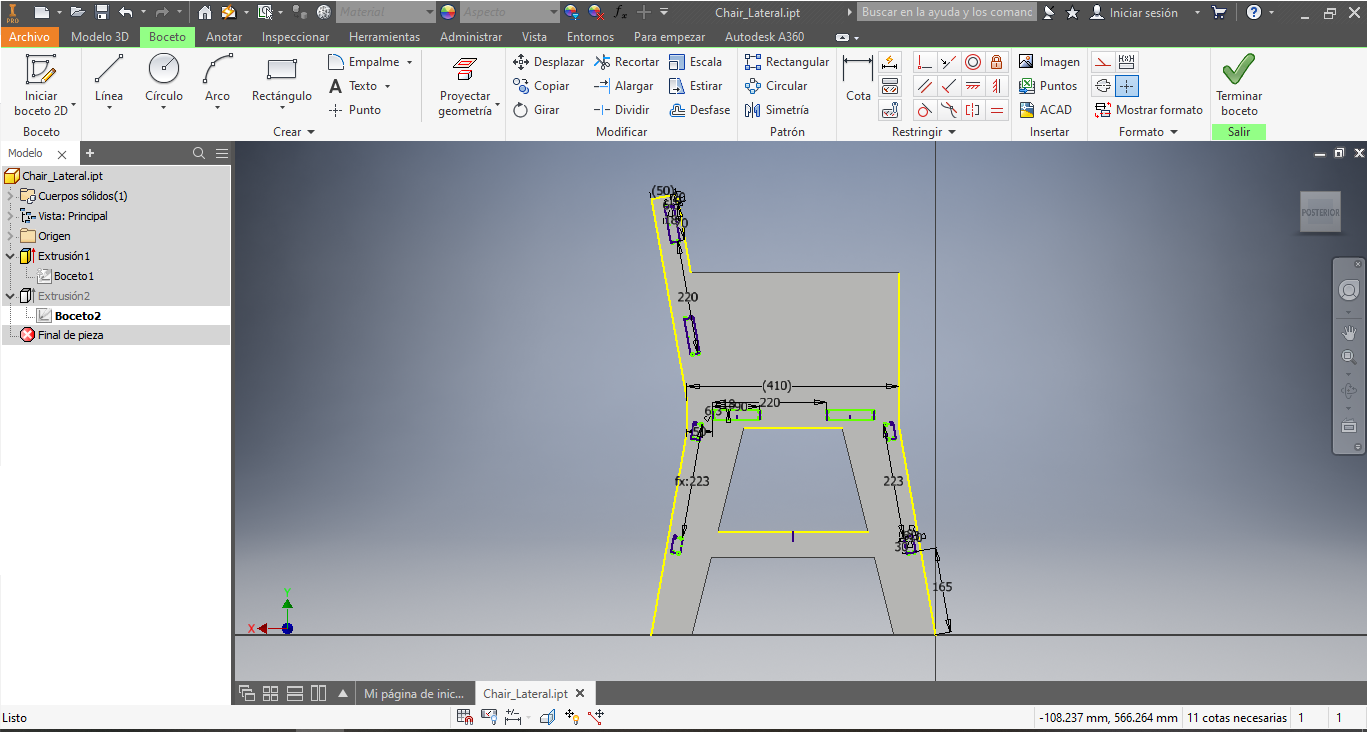
Task: Click the clear appearance swatch icon
Action: [596, 13]
